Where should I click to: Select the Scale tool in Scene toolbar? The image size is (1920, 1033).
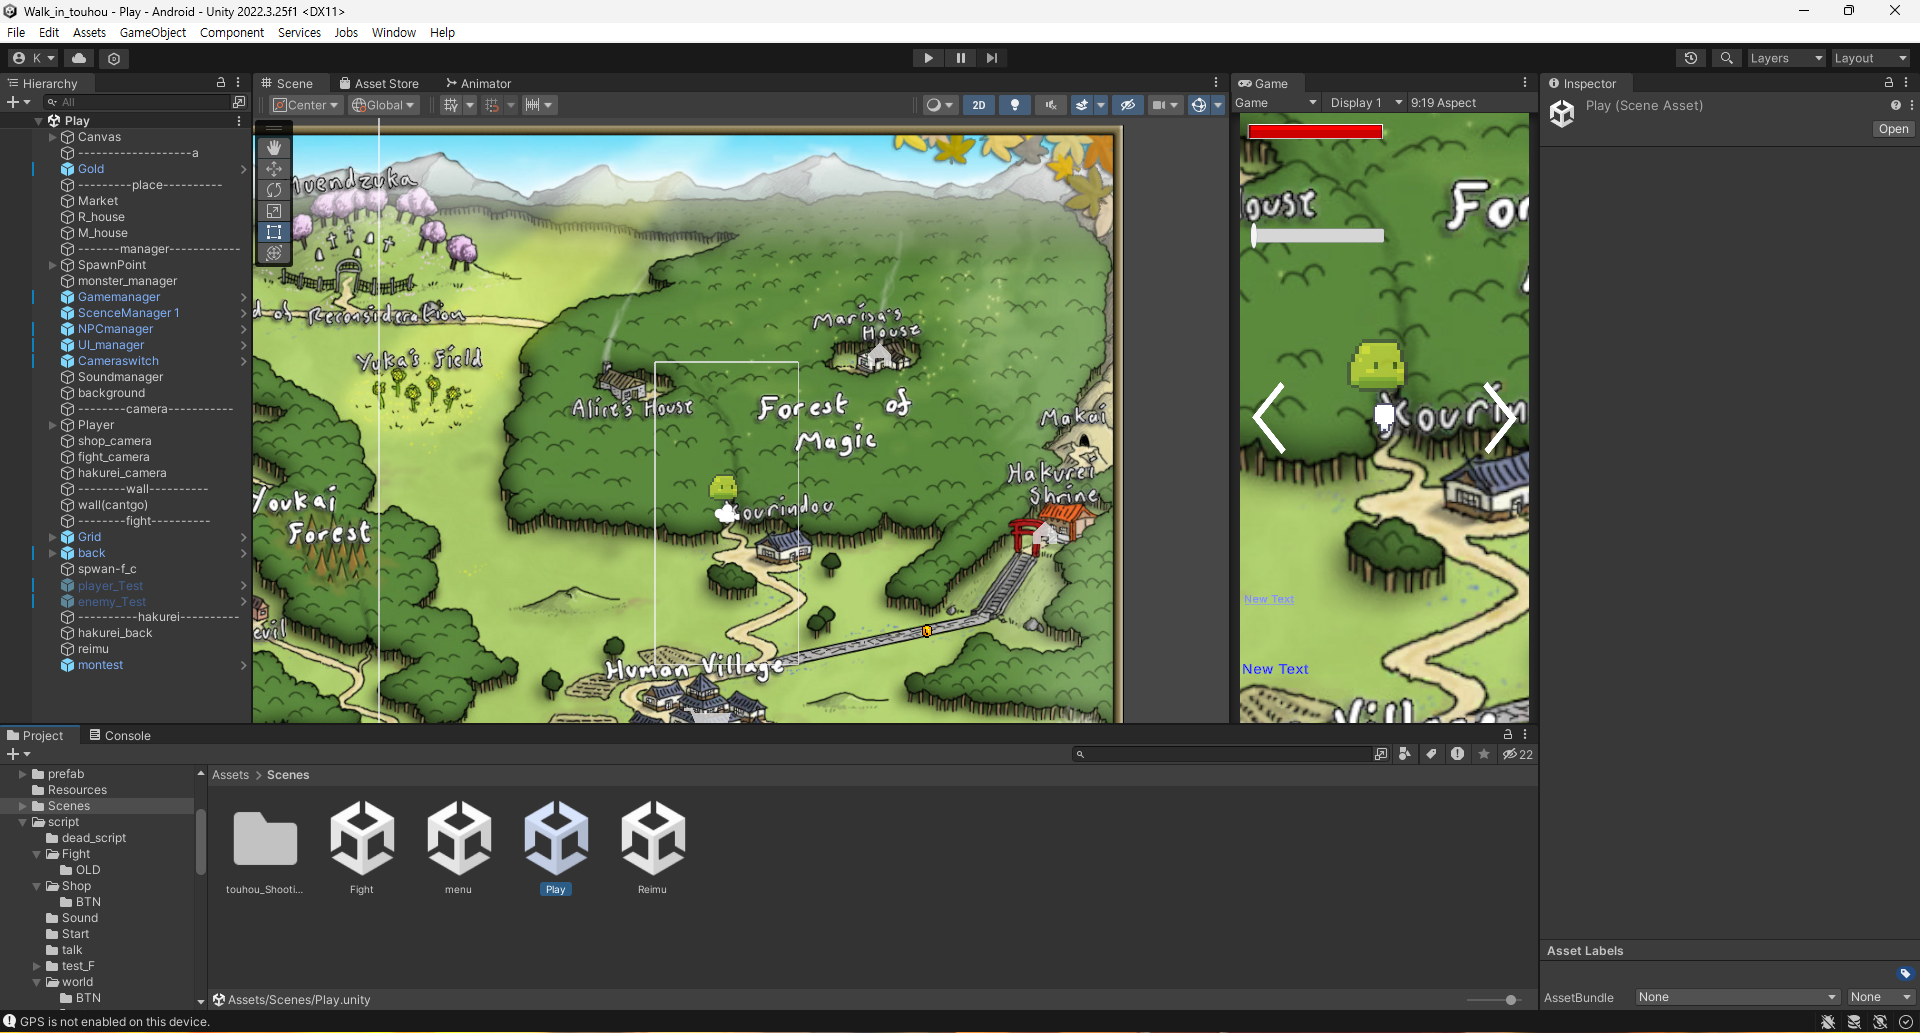274,211
